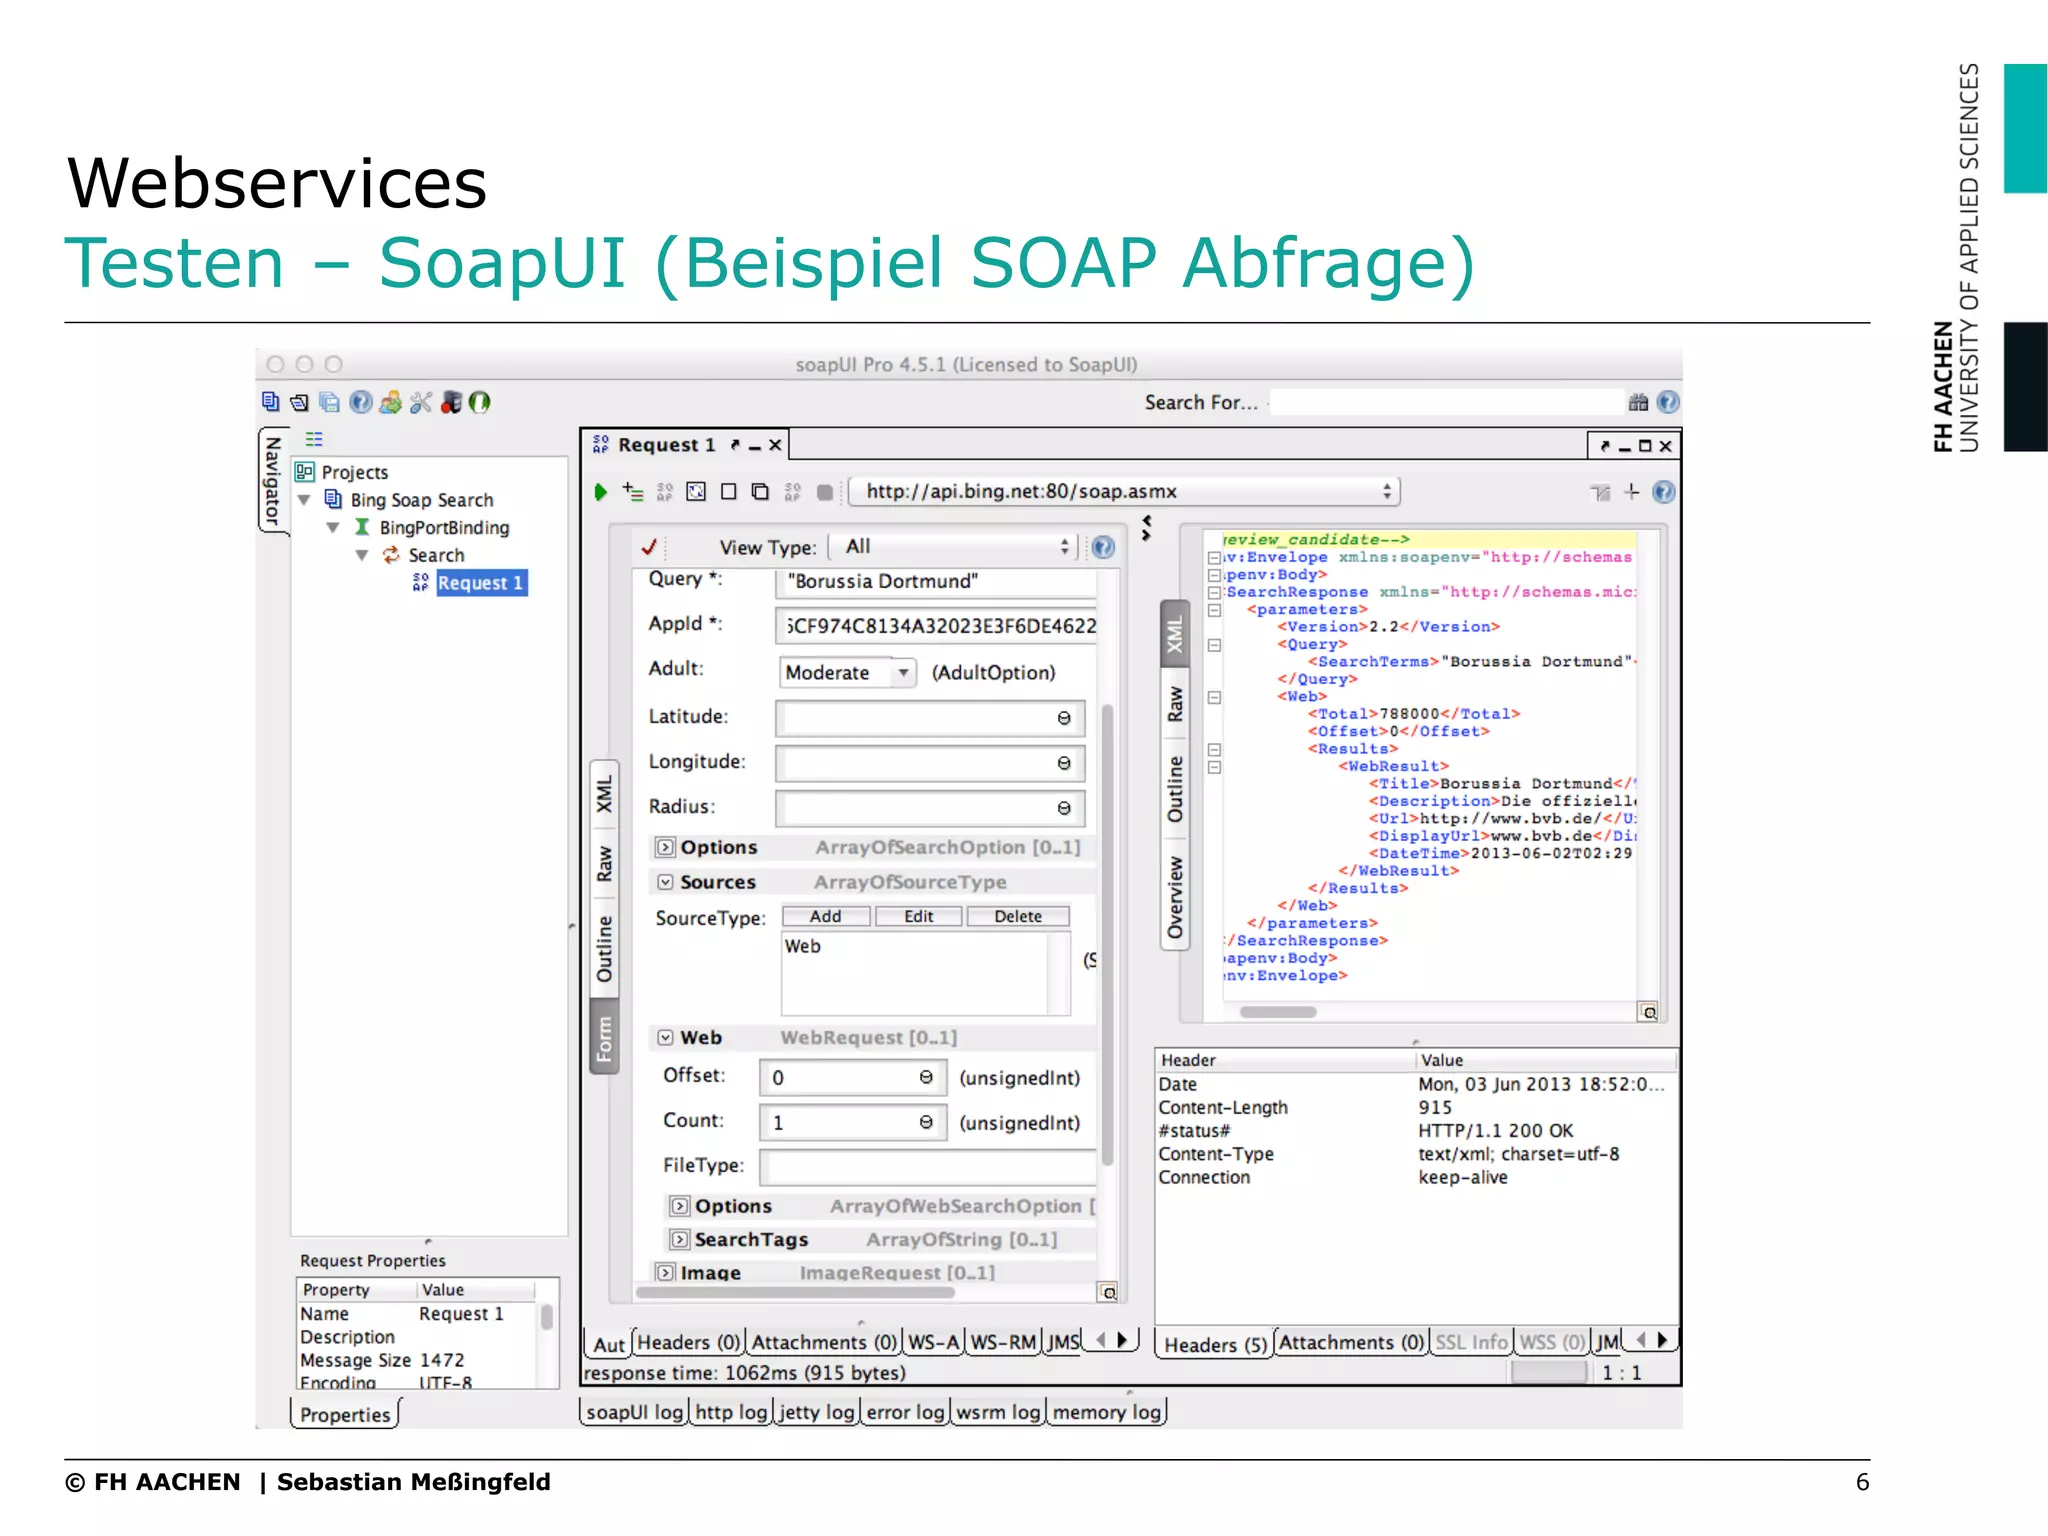
Task: Open the response Headers (5) tab
Action: click(x=1214, y=1345)
